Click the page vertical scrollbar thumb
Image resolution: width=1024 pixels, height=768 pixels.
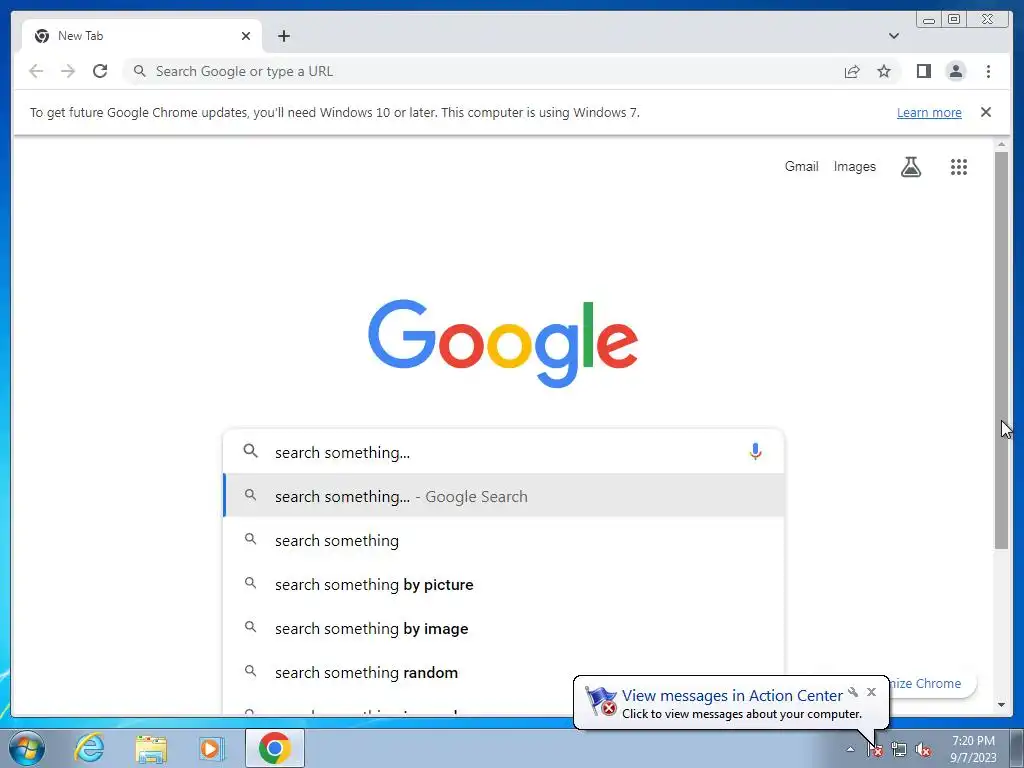(x=1001, y=350)
